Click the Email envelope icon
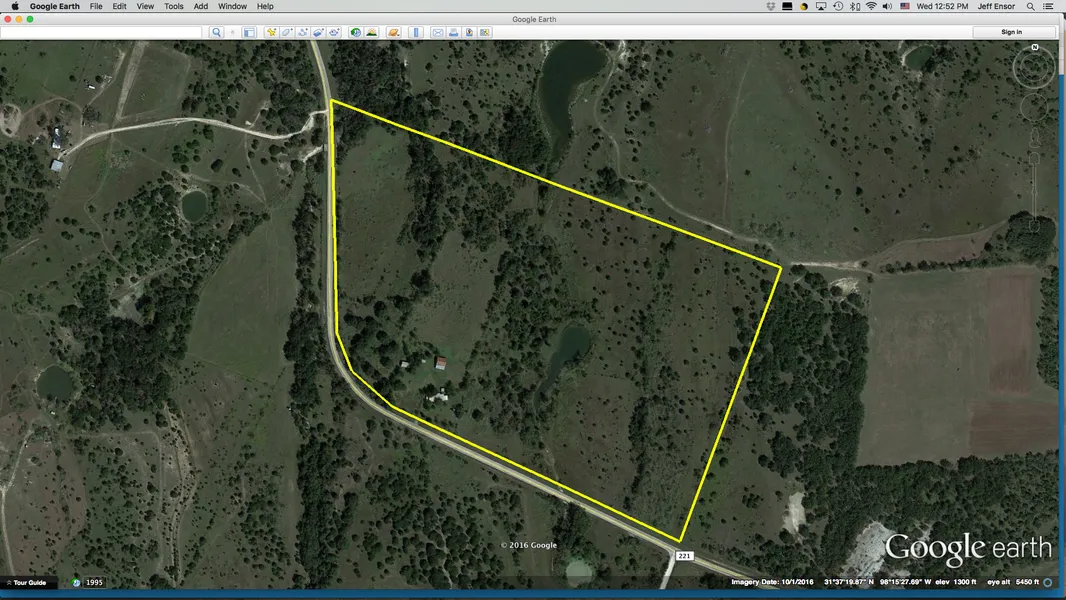Image resolution: width=1066 pixels, height=600 pixels. click(x=437, y=32)
